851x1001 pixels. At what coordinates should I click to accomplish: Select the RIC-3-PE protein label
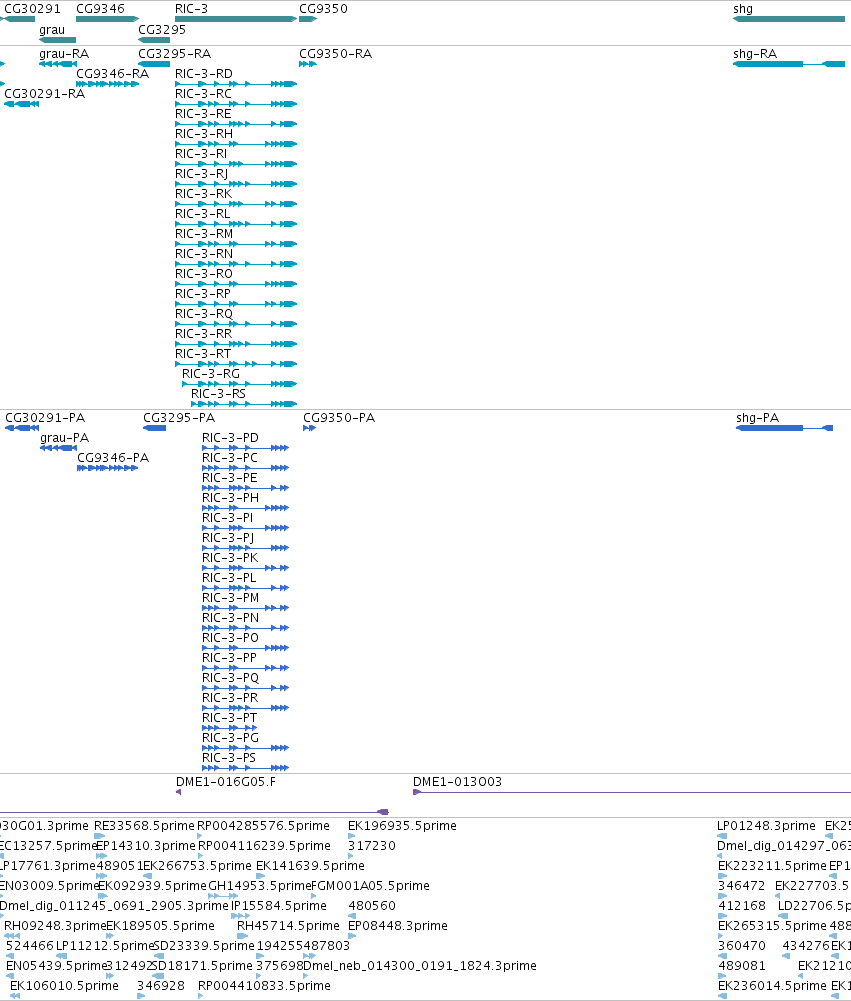click(230, 478)
